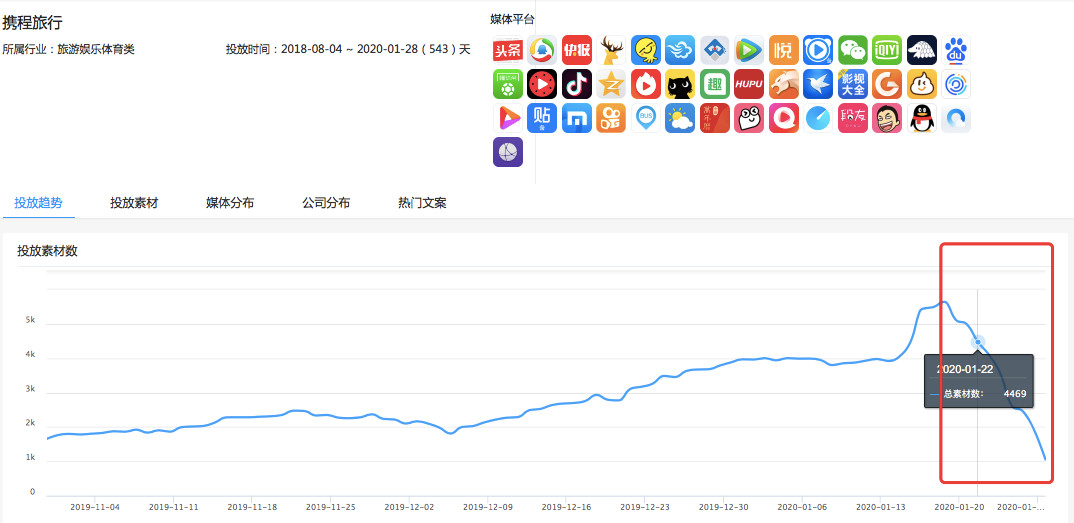
Task: Click the Douyin (TikTok) icon
Action: 576,85
